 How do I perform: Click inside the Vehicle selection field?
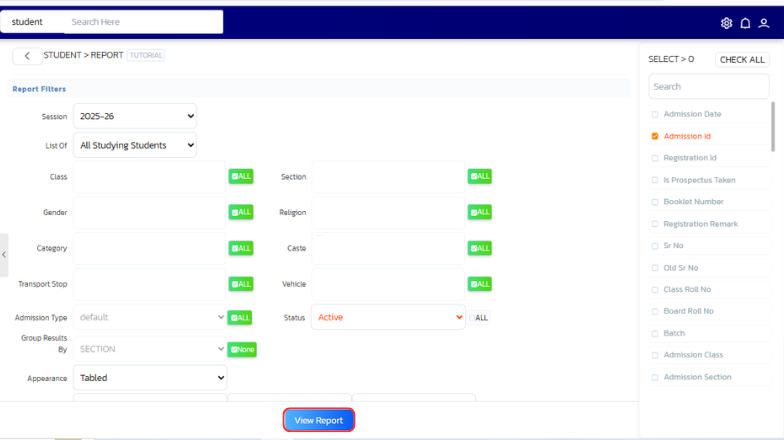tap(388, 284)
